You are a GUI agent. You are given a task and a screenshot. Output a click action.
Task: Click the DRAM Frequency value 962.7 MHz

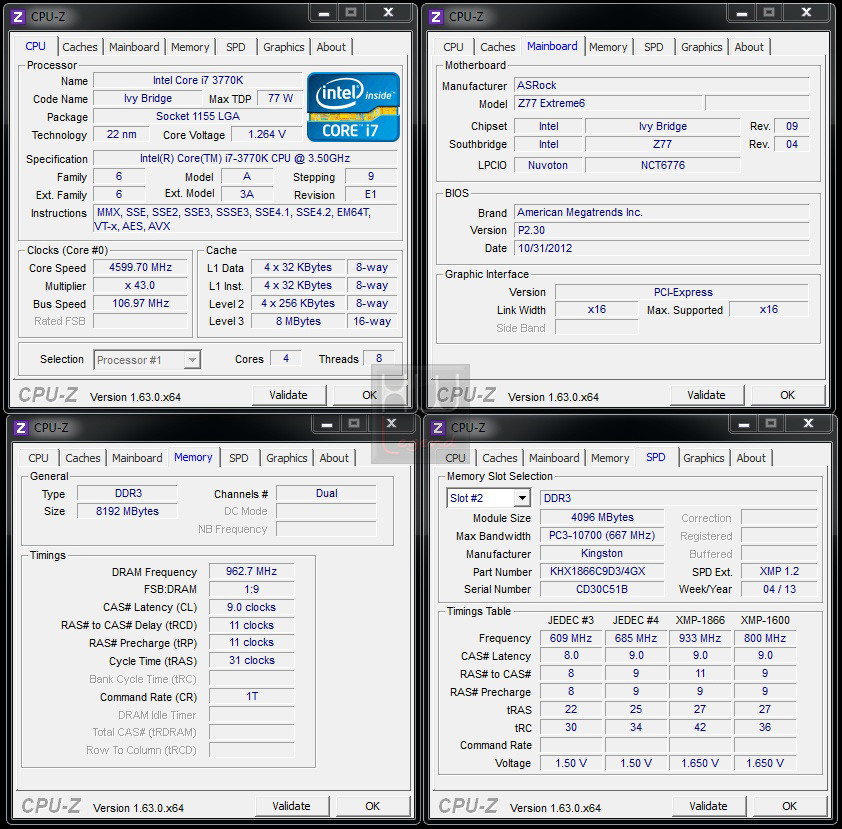pyautogui.click(x=251, y=571)
